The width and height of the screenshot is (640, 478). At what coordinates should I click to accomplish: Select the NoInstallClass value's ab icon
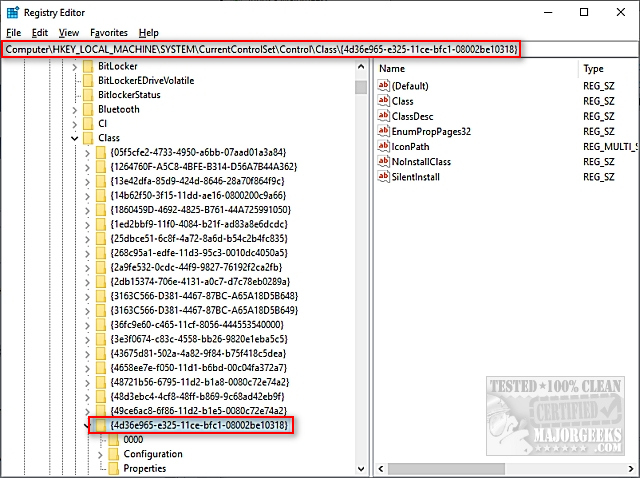point(383,161)
